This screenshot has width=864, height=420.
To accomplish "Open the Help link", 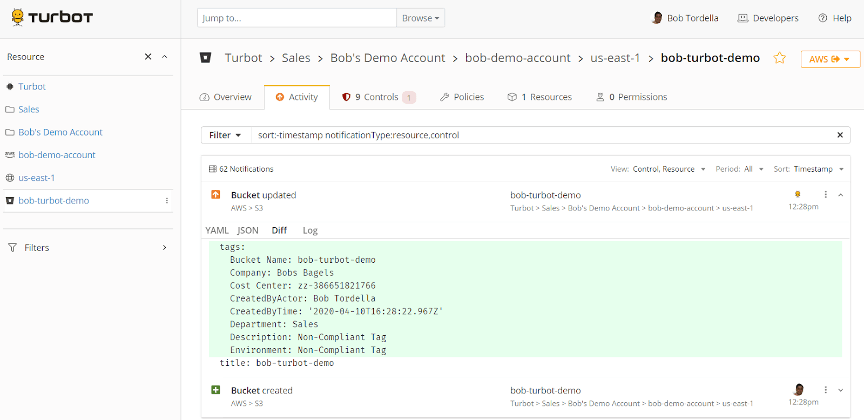I will coord(835,18).
